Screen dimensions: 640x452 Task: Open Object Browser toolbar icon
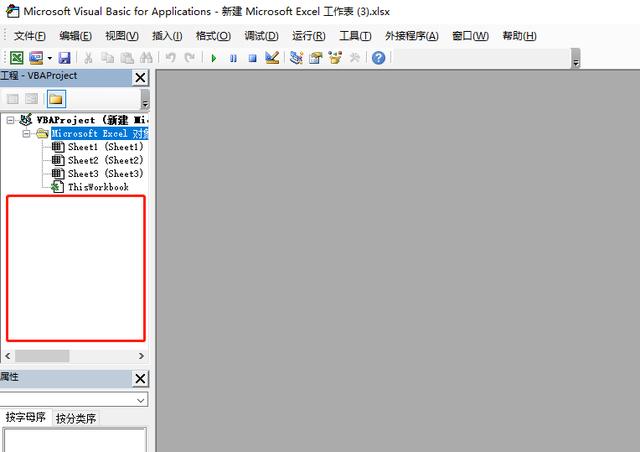[335, 58]
